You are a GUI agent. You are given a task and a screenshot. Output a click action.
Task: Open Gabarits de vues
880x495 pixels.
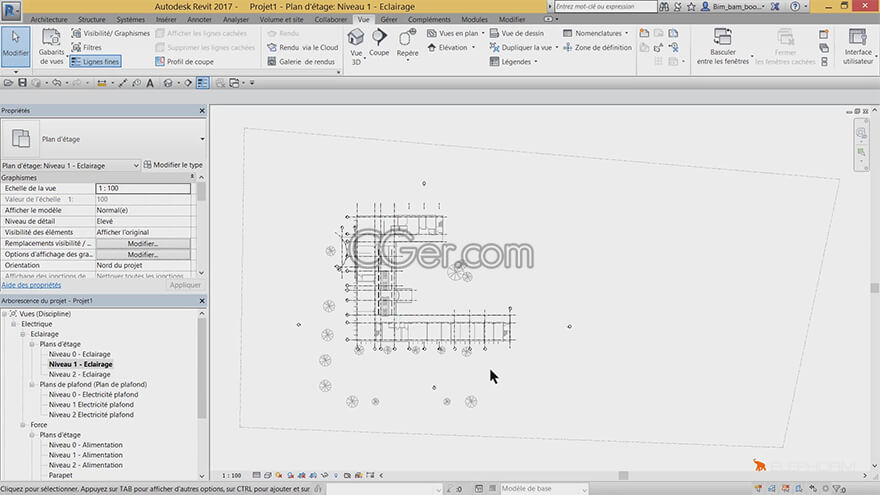point(51,47)
